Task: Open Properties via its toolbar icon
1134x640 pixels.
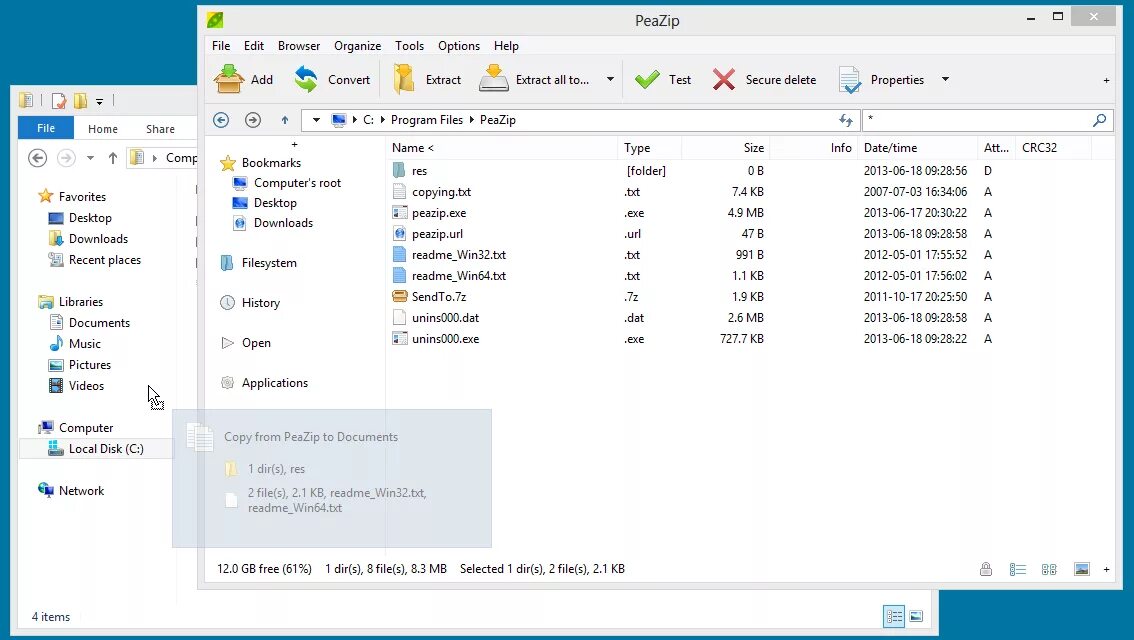Action: coord(851,79)
